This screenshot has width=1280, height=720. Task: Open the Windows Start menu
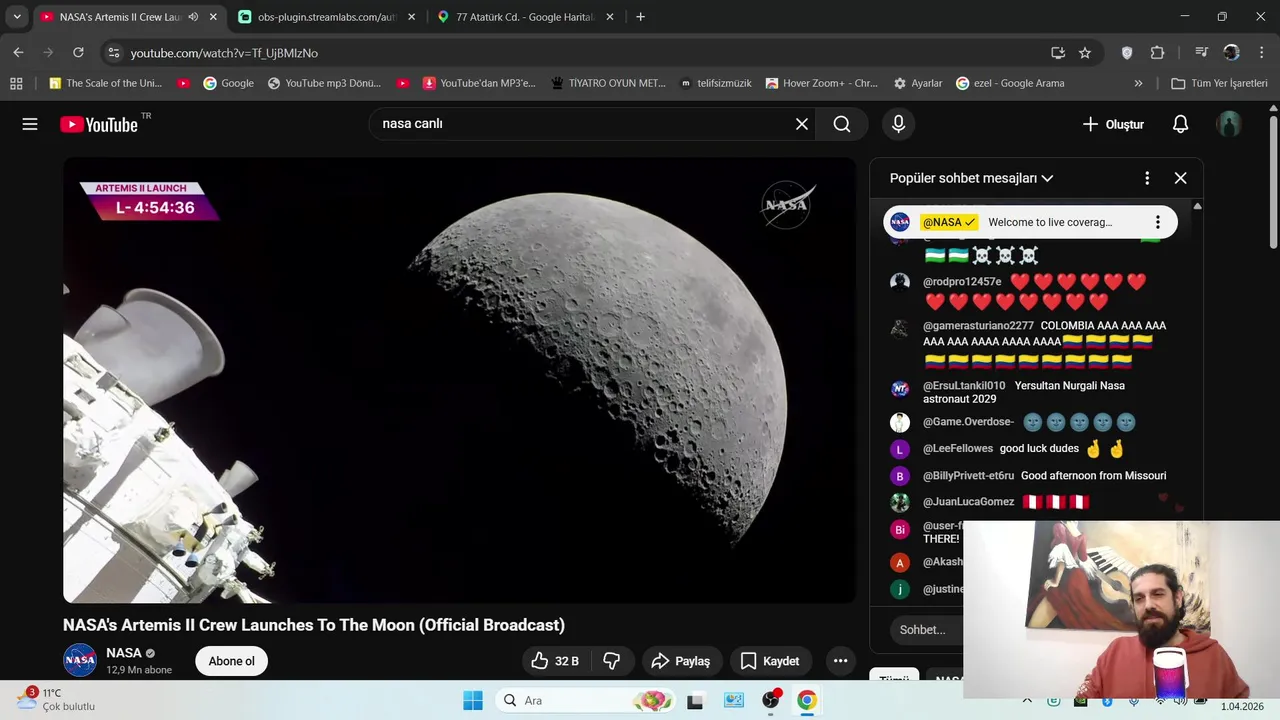473,700
